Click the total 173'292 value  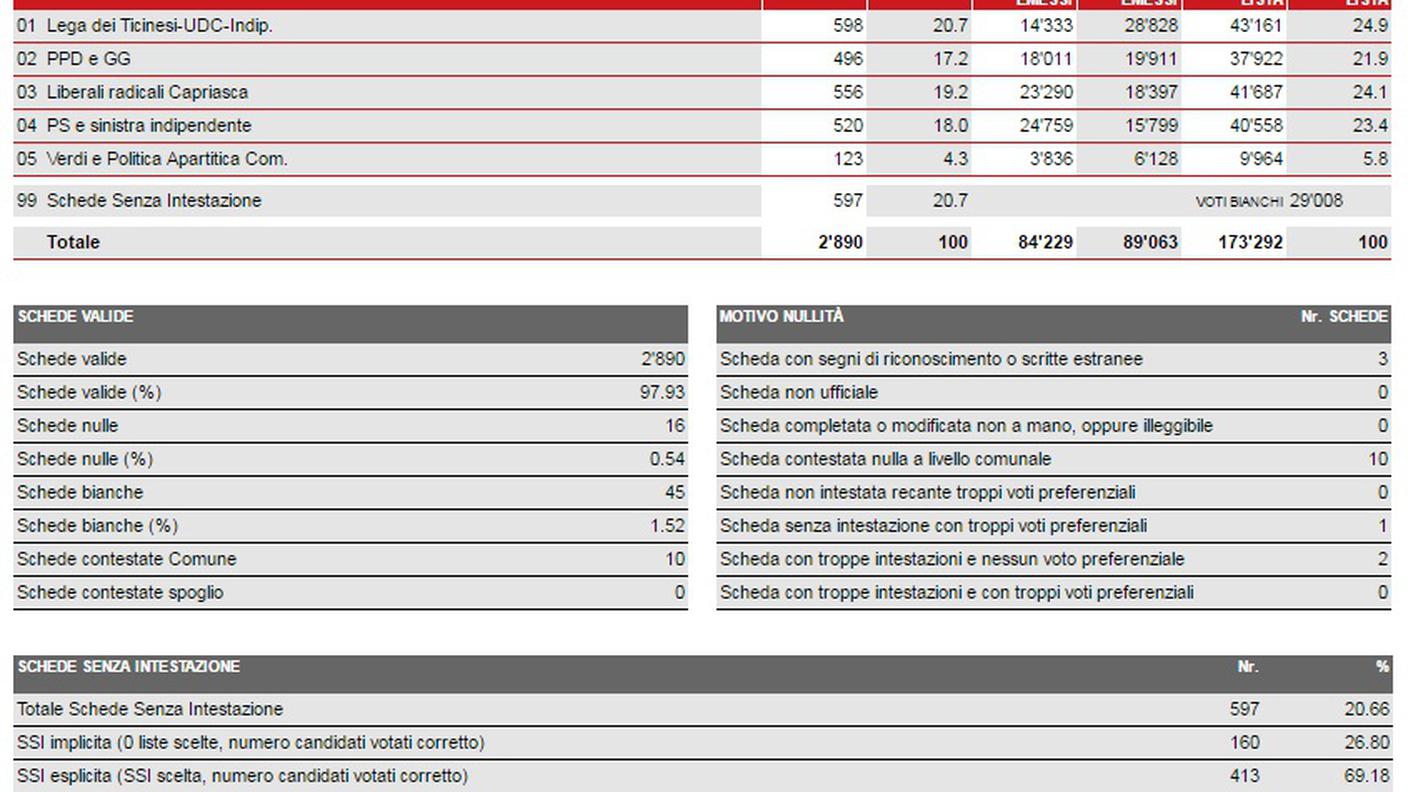[1250, 242]
